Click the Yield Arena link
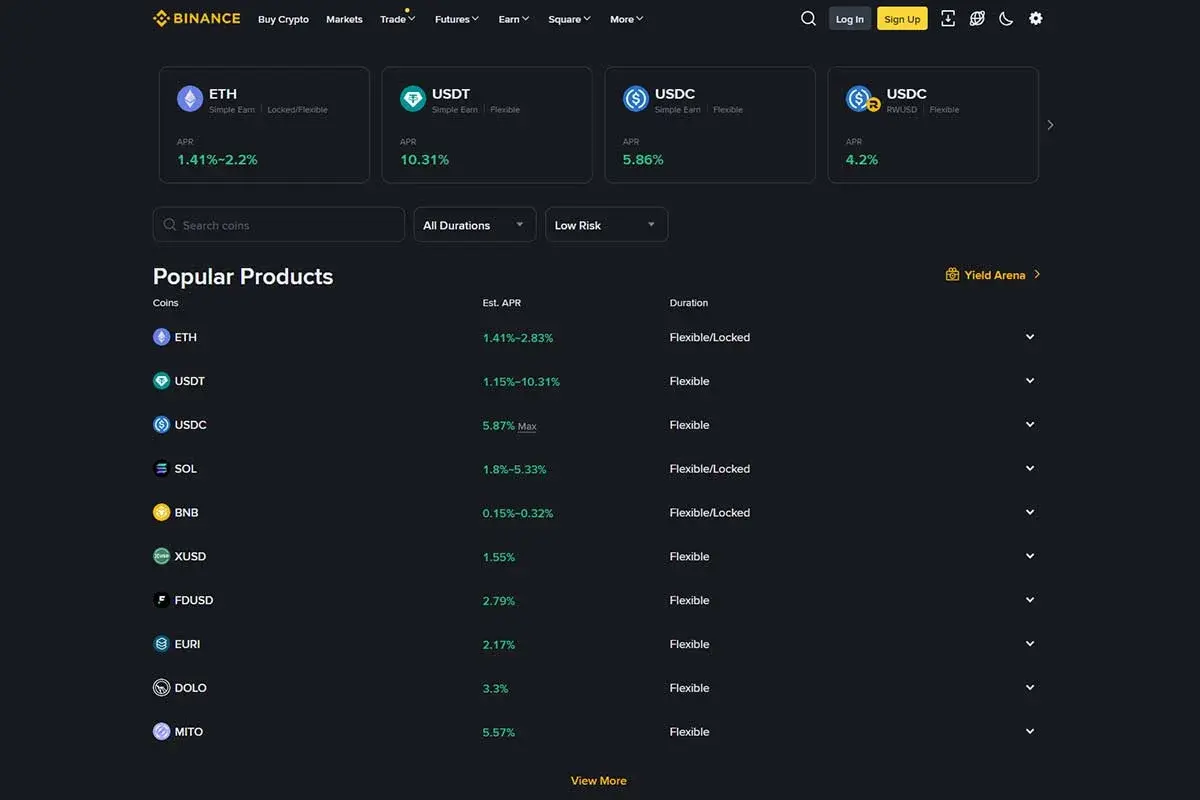Screen dimensions: 1200x800 tap(993, 275)
